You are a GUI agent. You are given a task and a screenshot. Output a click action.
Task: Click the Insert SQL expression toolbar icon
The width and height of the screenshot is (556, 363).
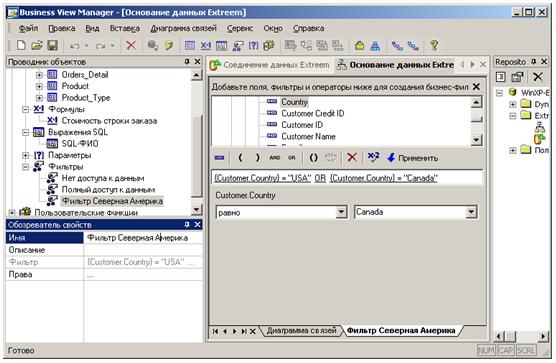tap(221, 46)
